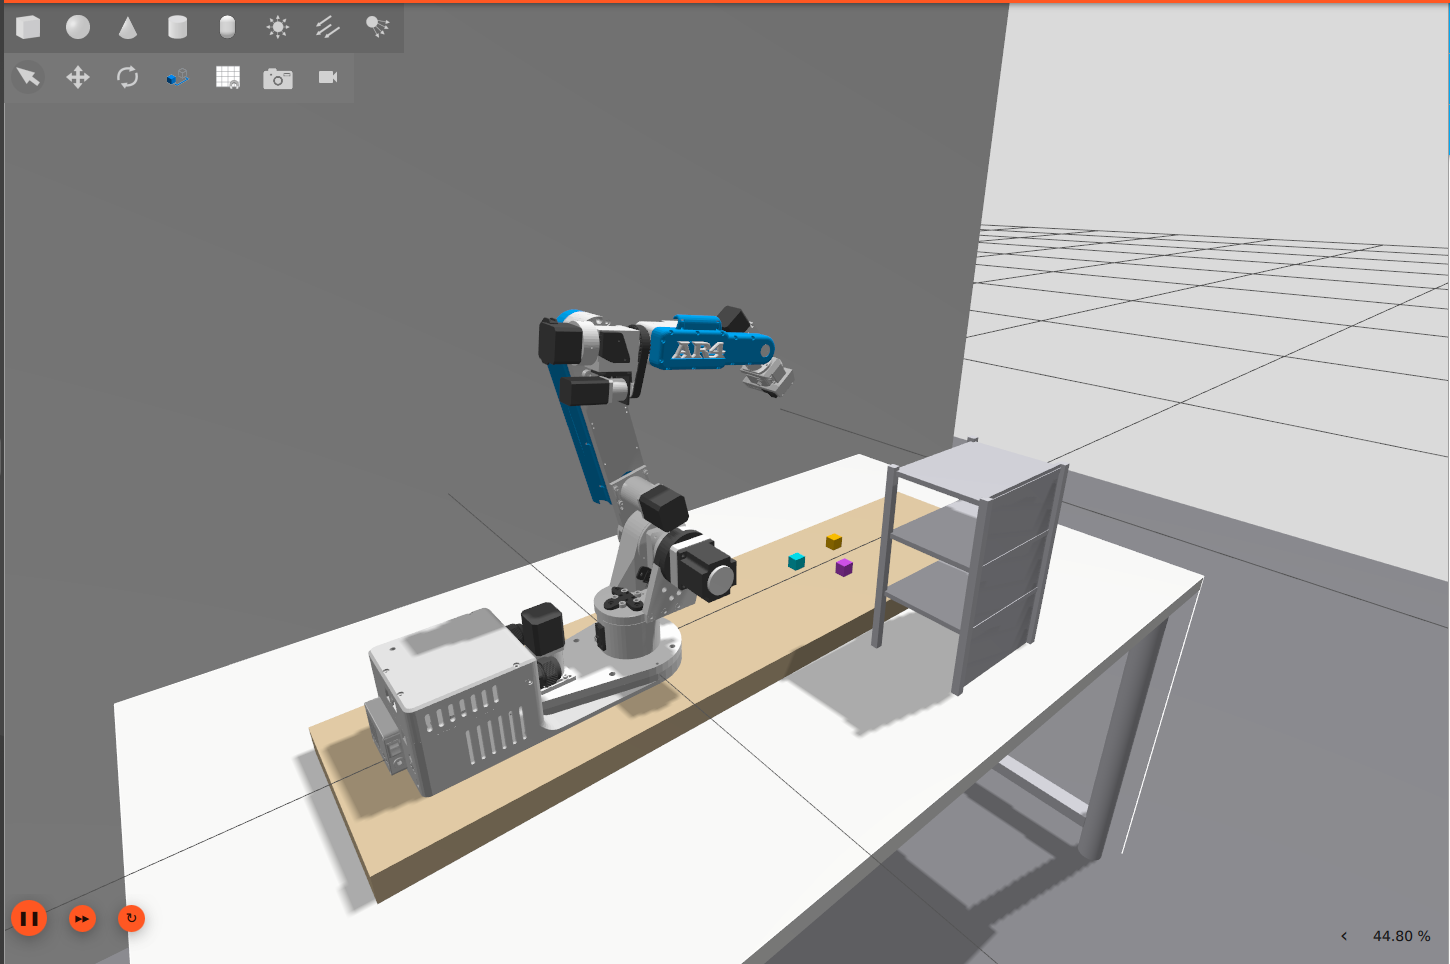
Task: Expand the real time factor details arrow
Action: (x=1344, y=936)
